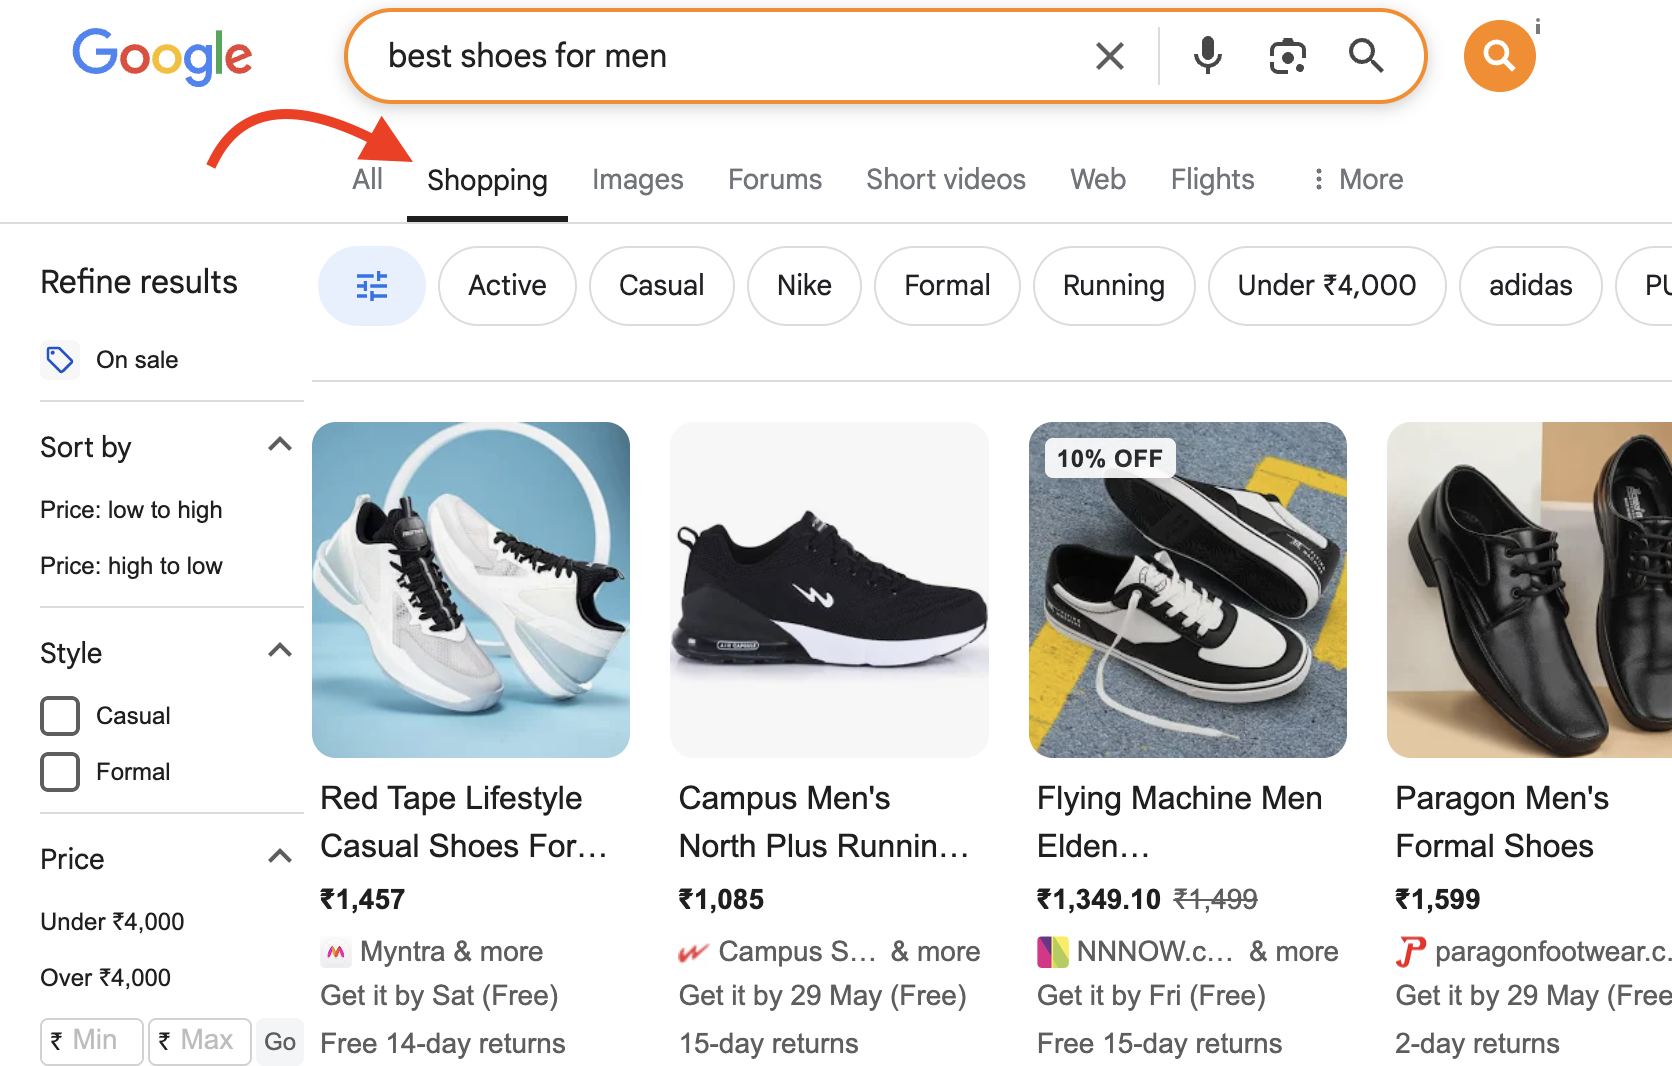1672x1066 pixels.
Task: Open Flying Machine Men Elden title
Action: pos(1180,822)
